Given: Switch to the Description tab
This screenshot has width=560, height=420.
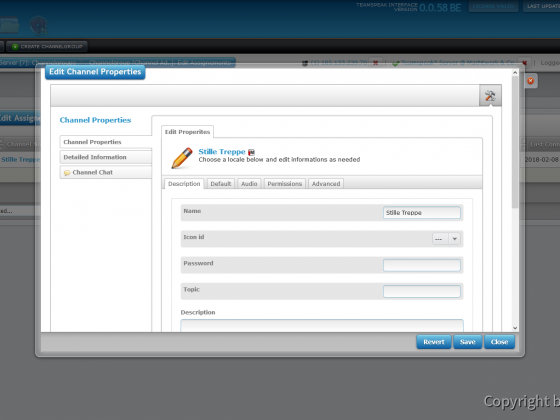Looking at the screenshot, I should [x=184, y=184].
